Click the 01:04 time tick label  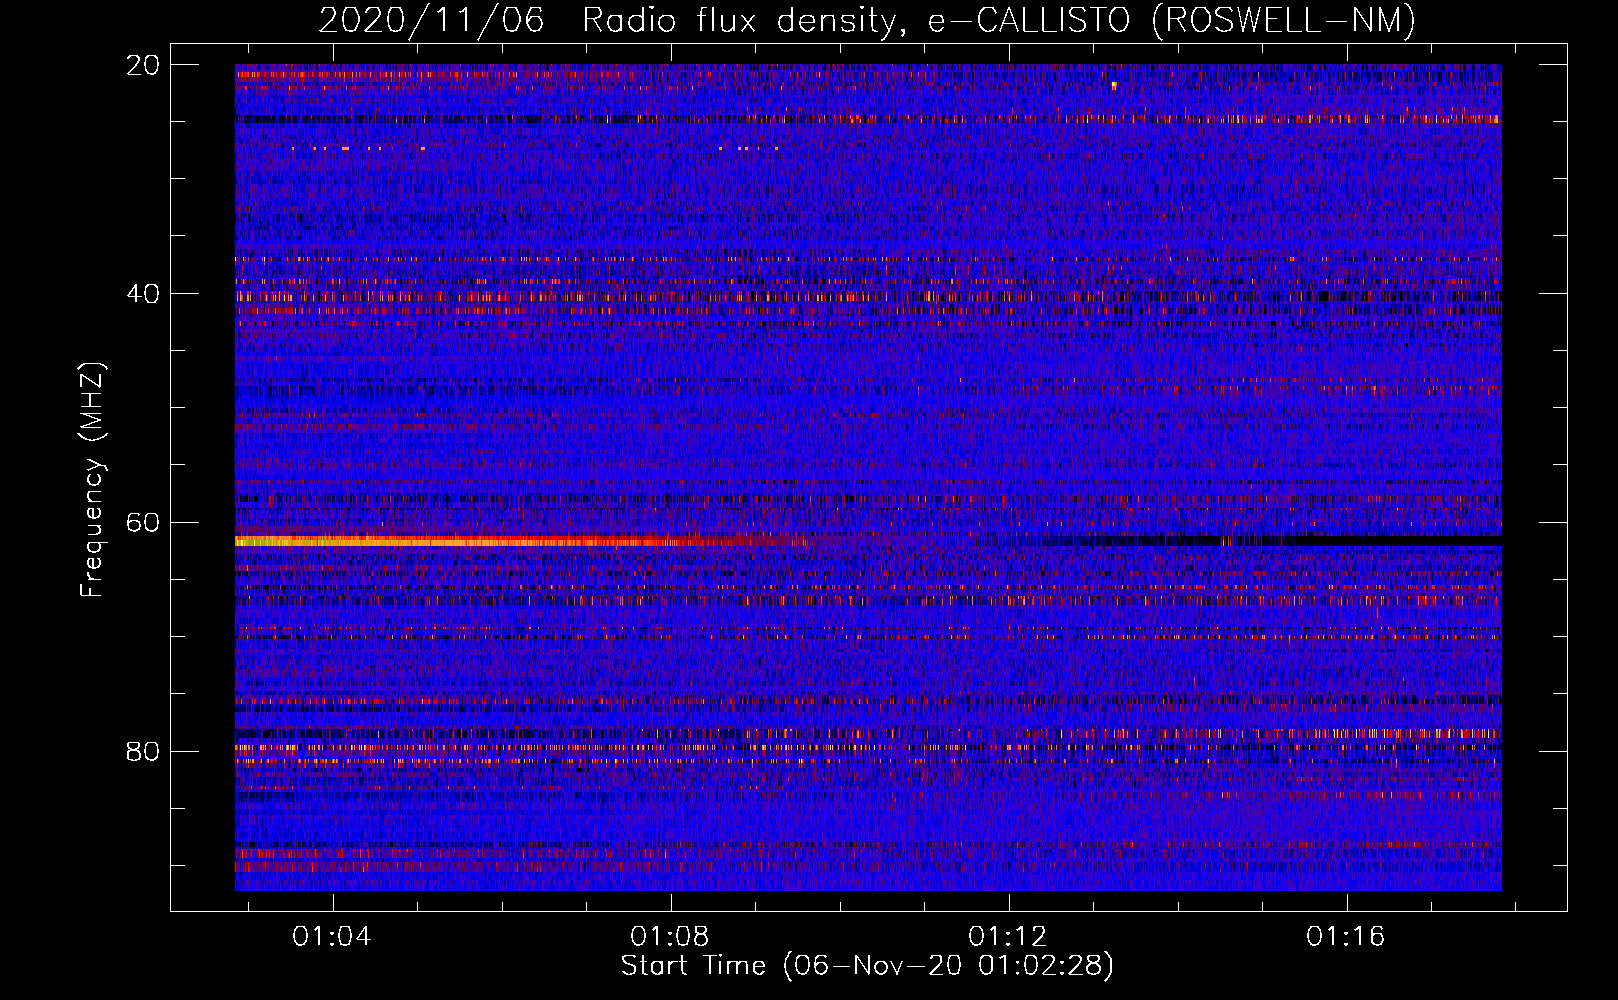(x=332, y=937)
